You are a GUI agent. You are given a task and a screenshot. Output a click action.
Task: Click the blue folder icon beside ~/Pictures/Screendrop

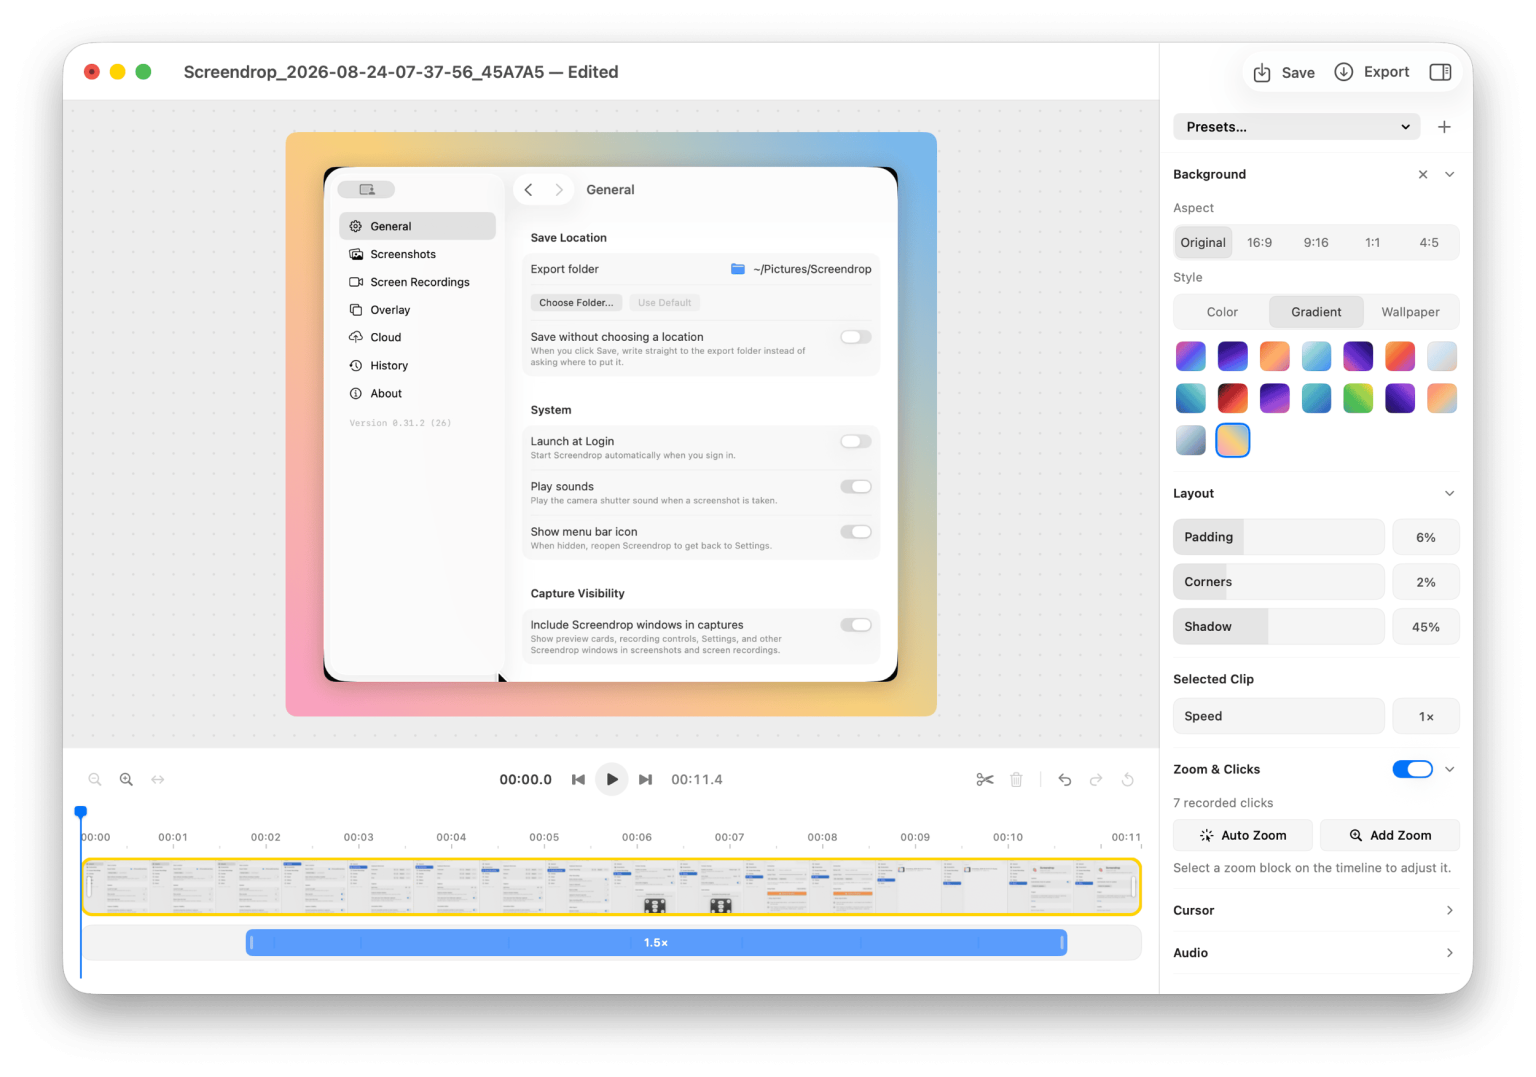click(738, 269)
